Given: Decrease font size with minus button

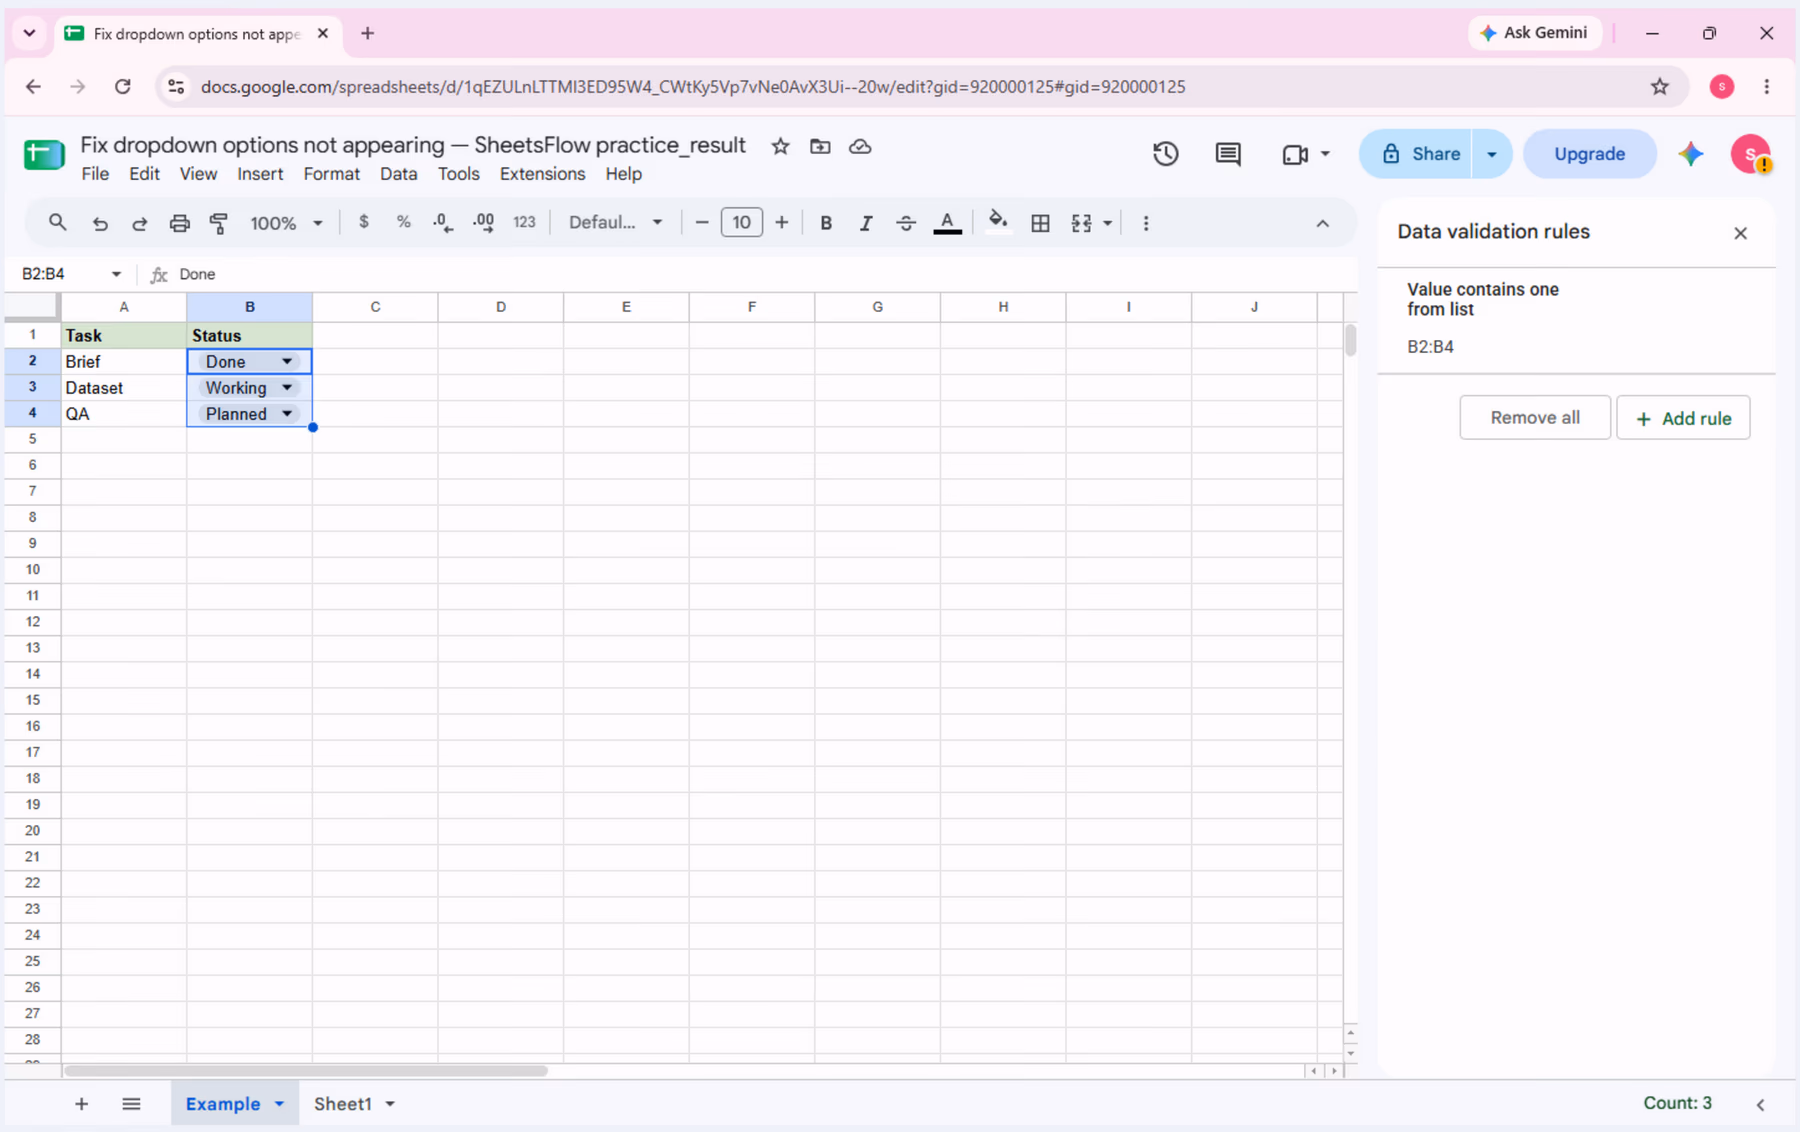Looking at the screenshot, I should (702, 222).
